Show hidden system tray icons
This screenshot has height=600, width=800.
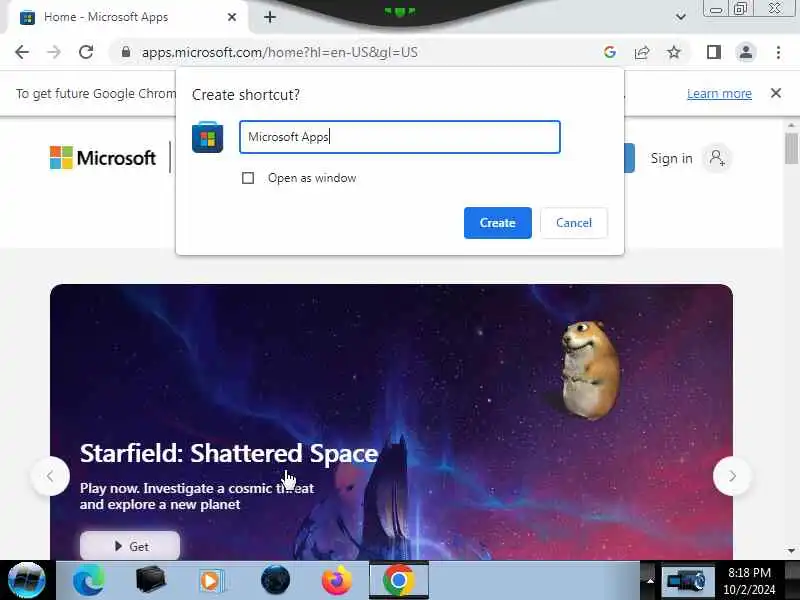coord(650,581)
